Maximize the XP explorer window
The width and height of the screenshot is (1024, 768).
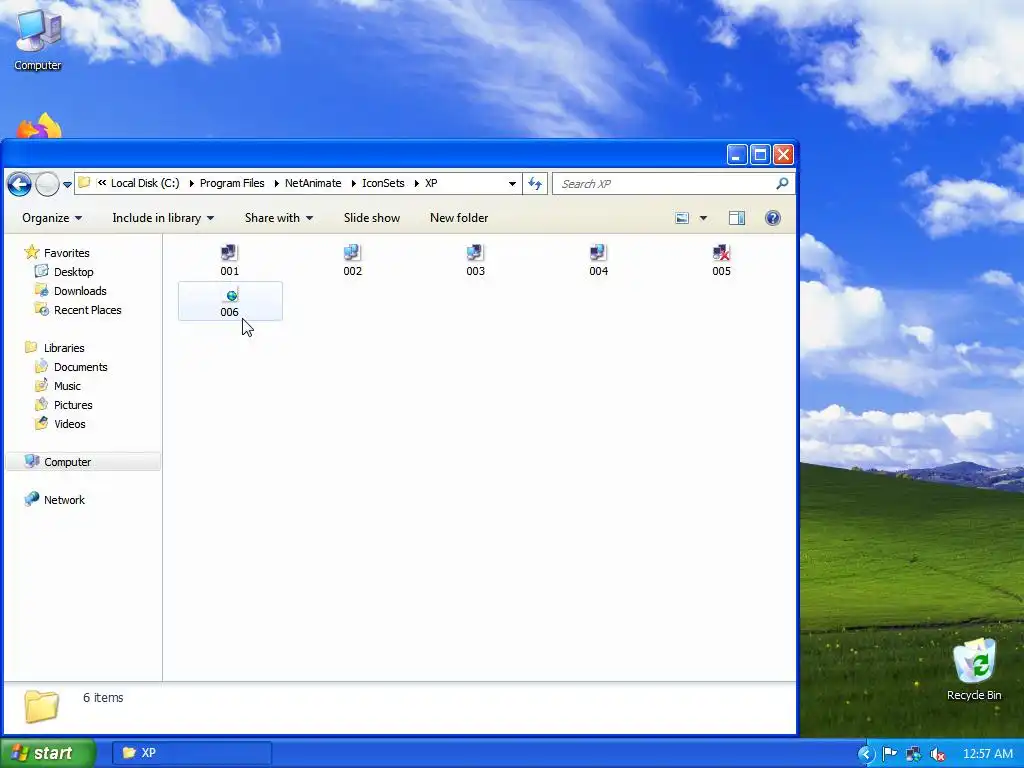[x=760, y=155]
